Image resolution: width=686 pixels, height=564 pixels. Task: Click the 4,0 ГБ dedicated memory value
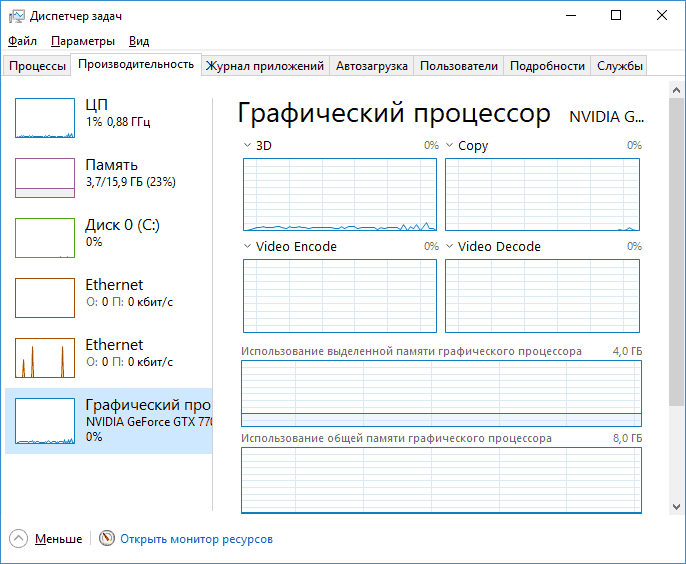(627, 351)
